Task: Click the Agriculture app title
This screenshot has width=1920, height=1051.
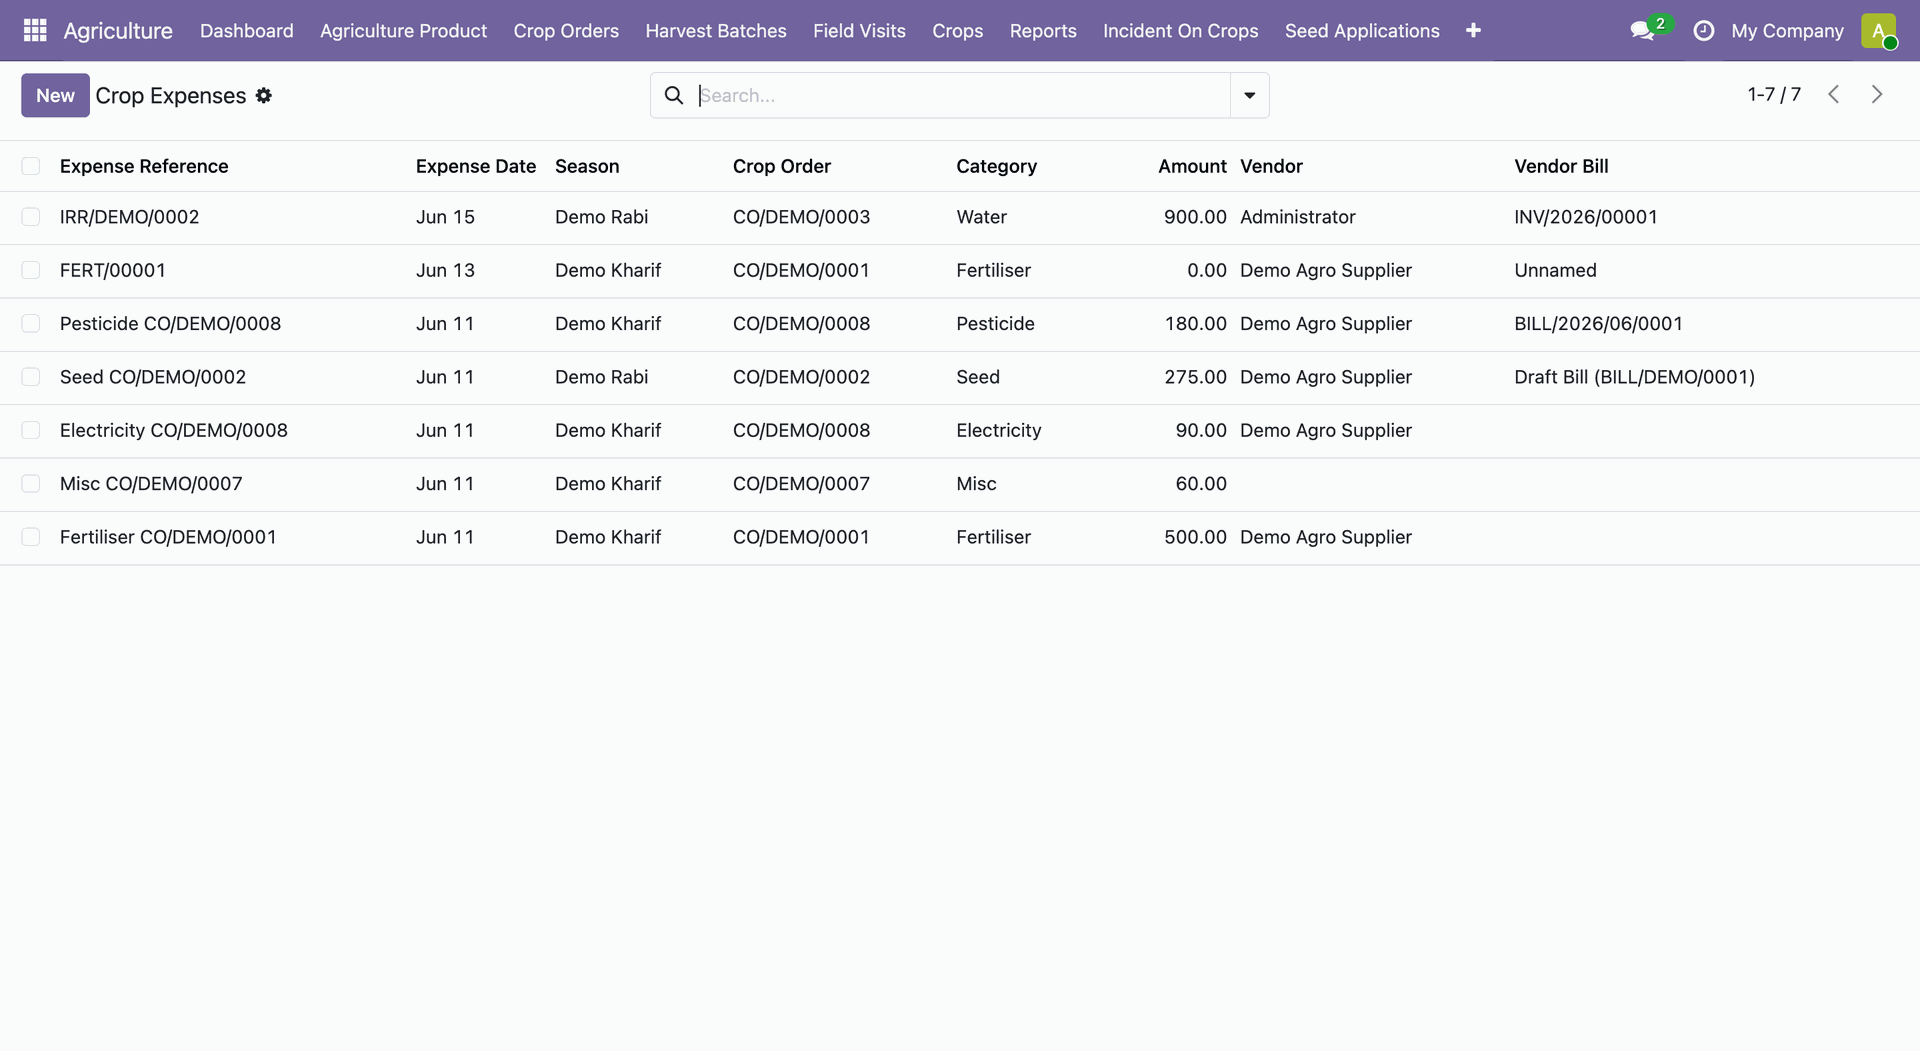Action: pos(118,31)
